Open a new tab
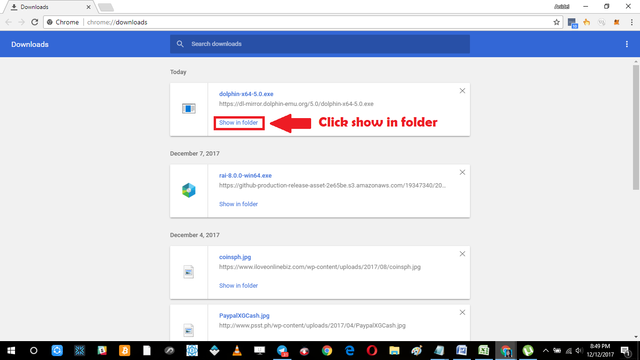The height and width of the screenshot is (360, 640). 106,7
